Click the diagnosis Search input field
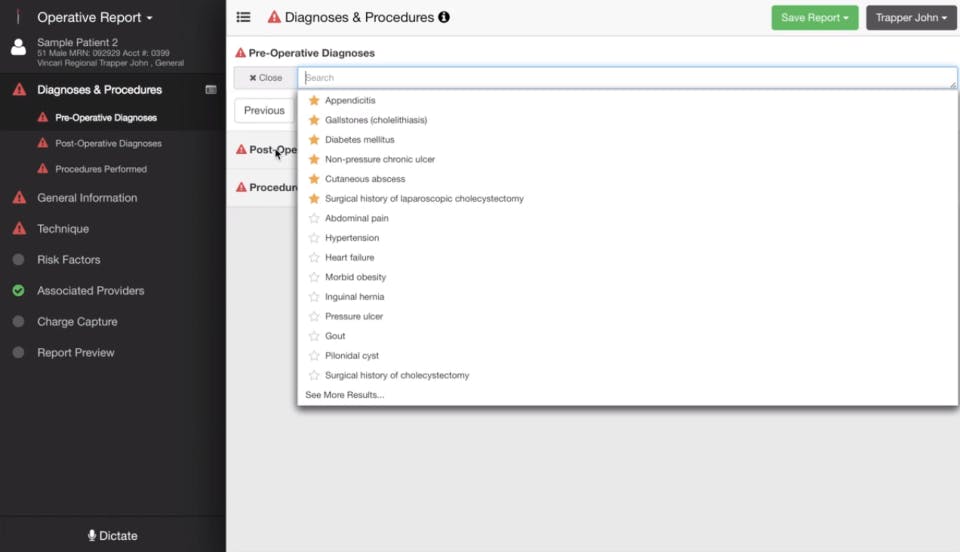 pyautogui.click(x=628, y=78)
